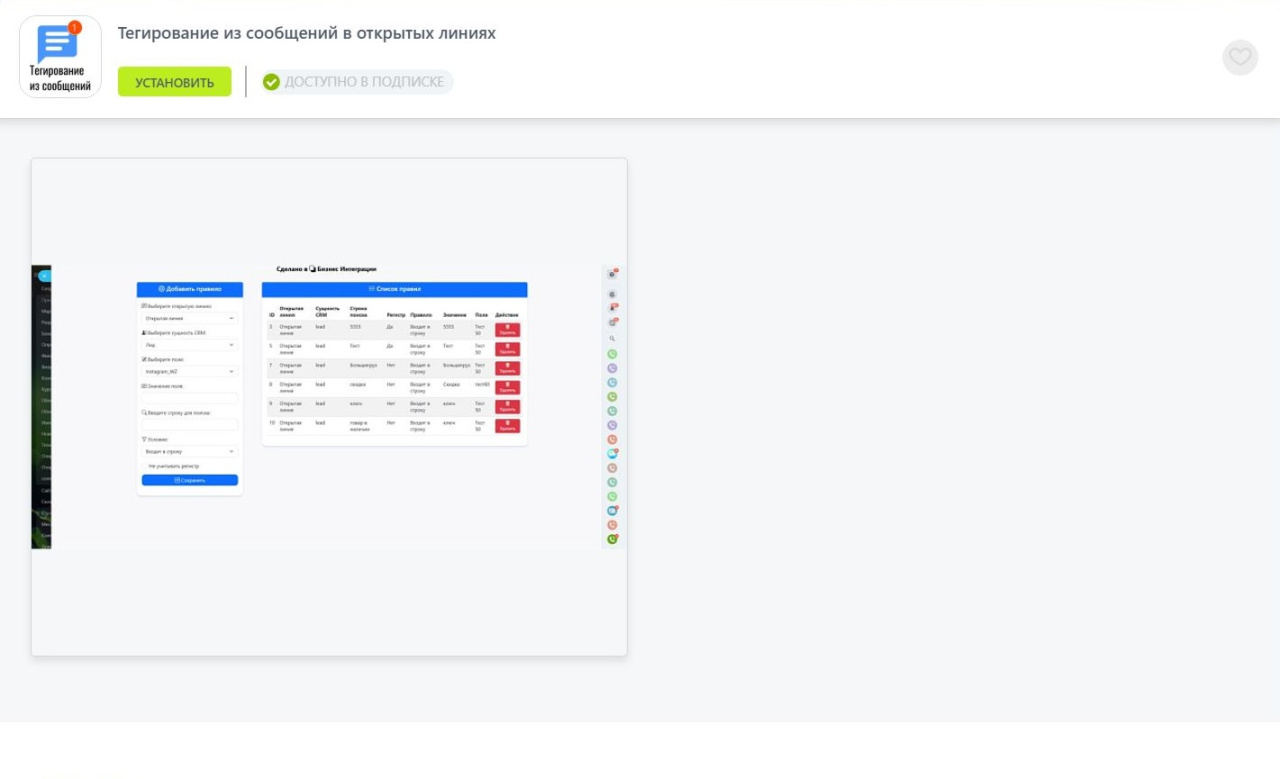The image size is (1280, 779).
Task: Open the 'Входит в строку' condition dropdown
Action: [x=189, y=452]
